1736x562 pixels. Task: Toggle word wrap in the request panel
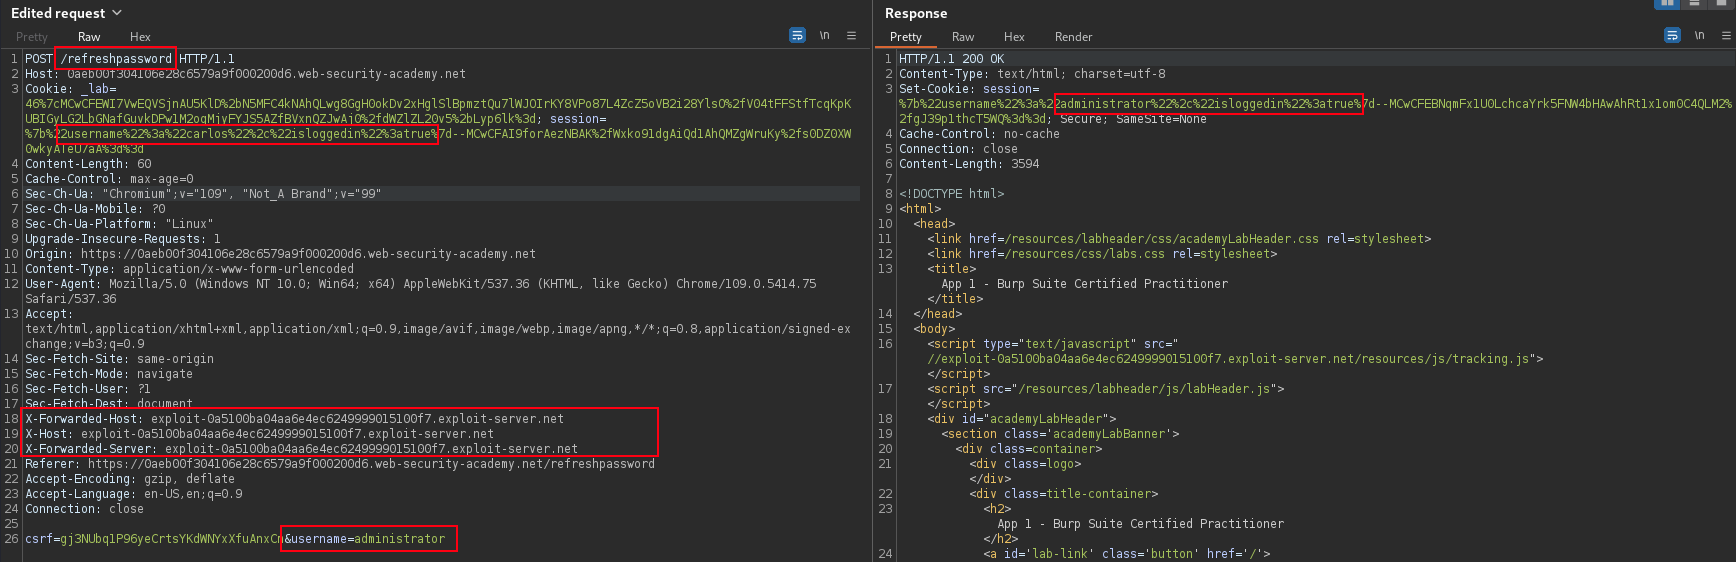pyautogui.click(x=797, y=35)
